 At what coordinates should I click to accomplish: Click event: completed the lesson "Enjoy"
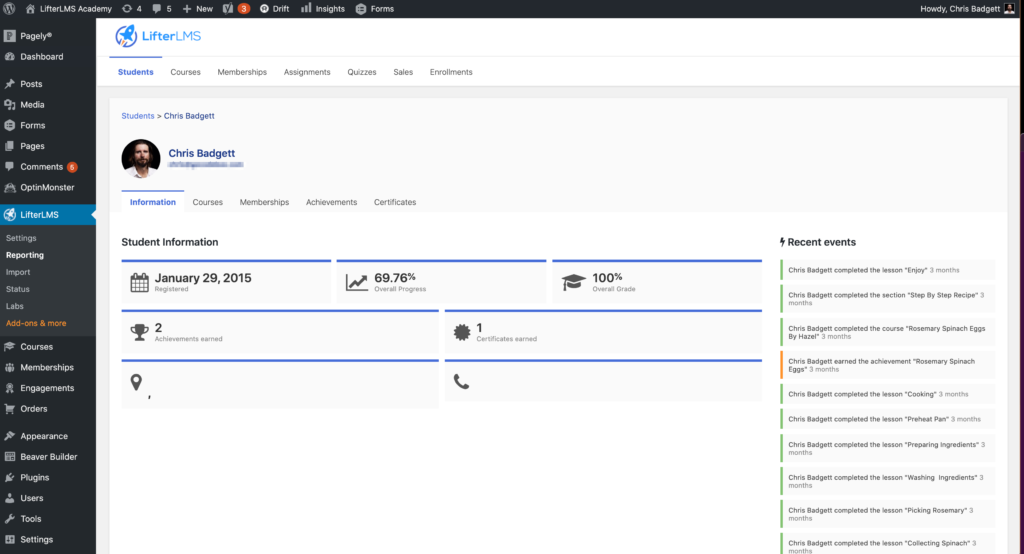point(888,270)
